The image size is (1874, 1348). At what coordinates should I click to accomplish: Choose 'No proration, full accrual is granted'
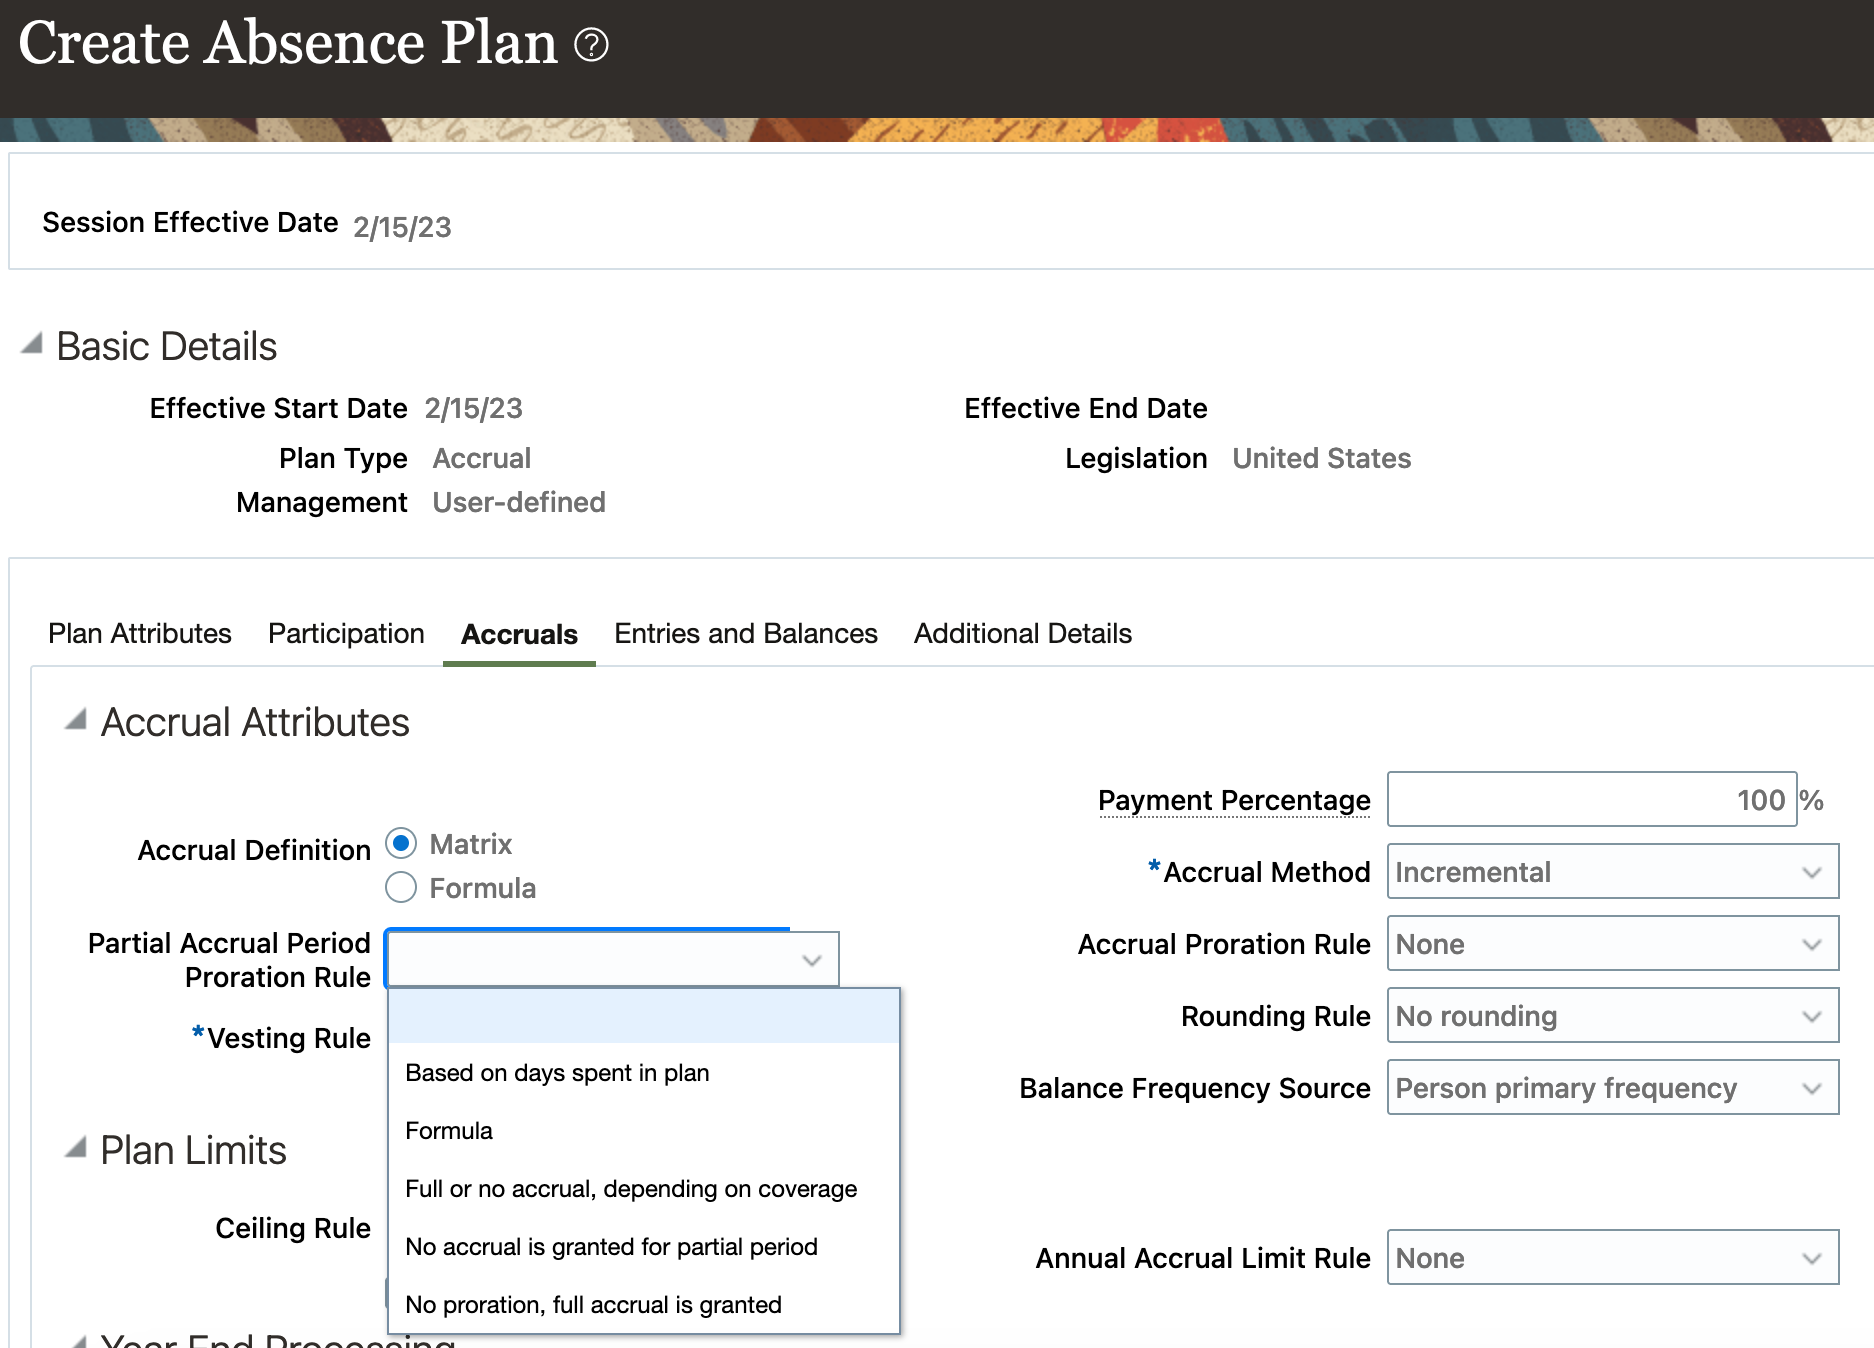click(593, 1305)
